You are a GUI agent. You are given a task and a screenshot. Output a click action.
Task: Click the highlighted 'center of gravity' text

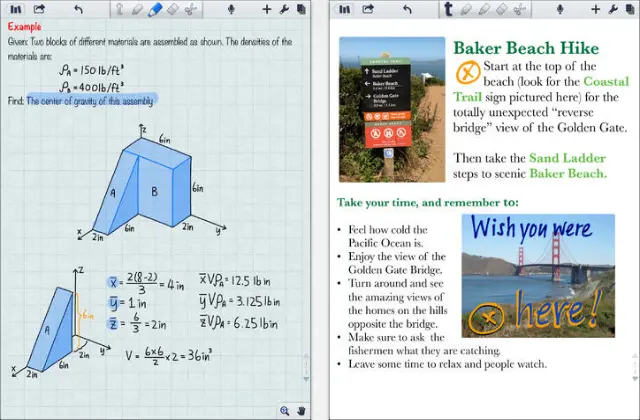coord(91,100)
